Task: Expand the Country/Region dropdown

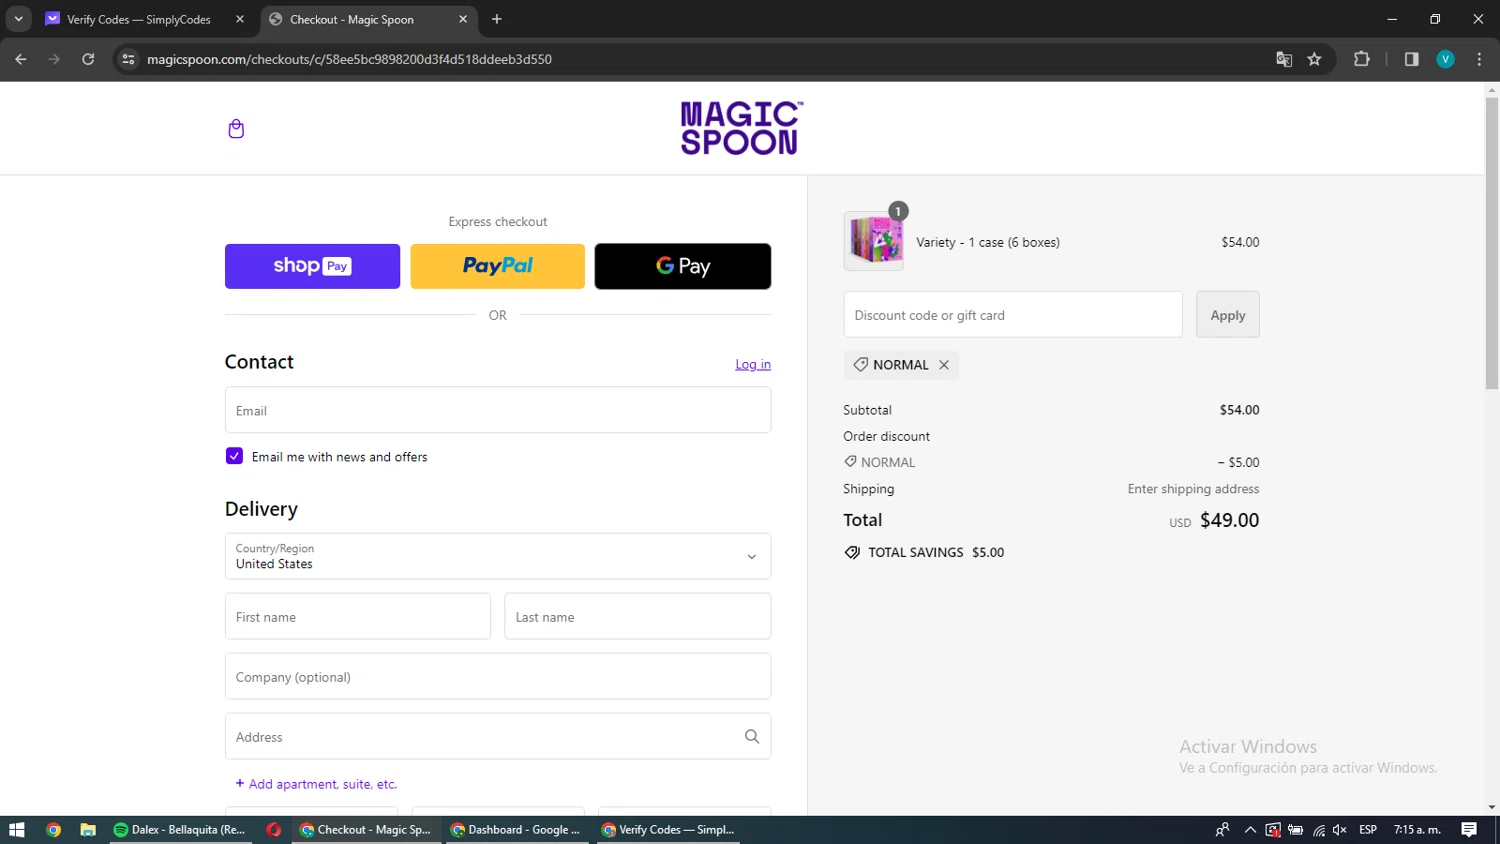Action: pyautogui.click(x=498, y=556)
